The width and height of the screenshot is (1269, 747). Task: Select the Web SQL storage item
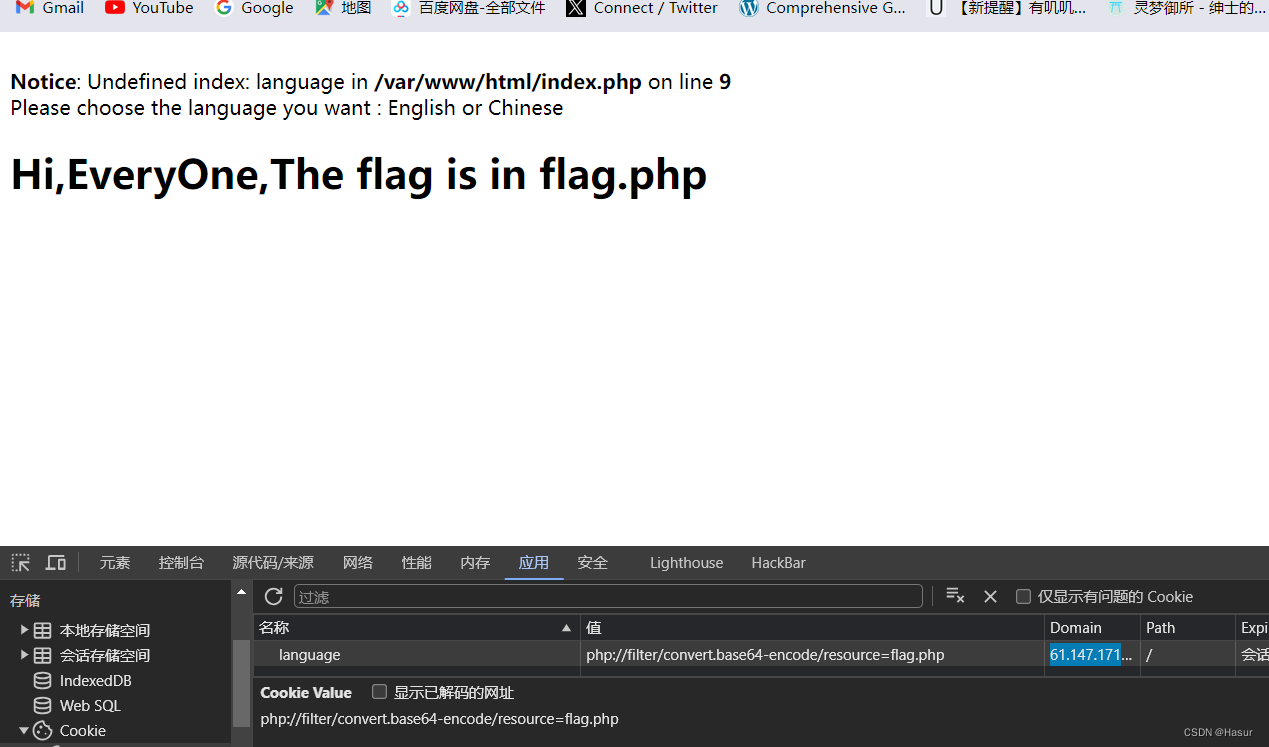(92, 705)
